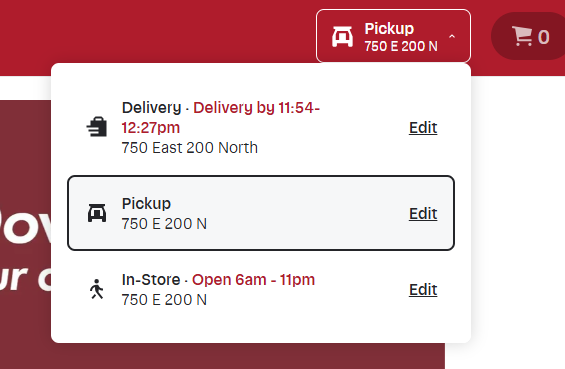Collapse the Pickup chevron in header
565x369 pixels.
click(x=452, y=36)
